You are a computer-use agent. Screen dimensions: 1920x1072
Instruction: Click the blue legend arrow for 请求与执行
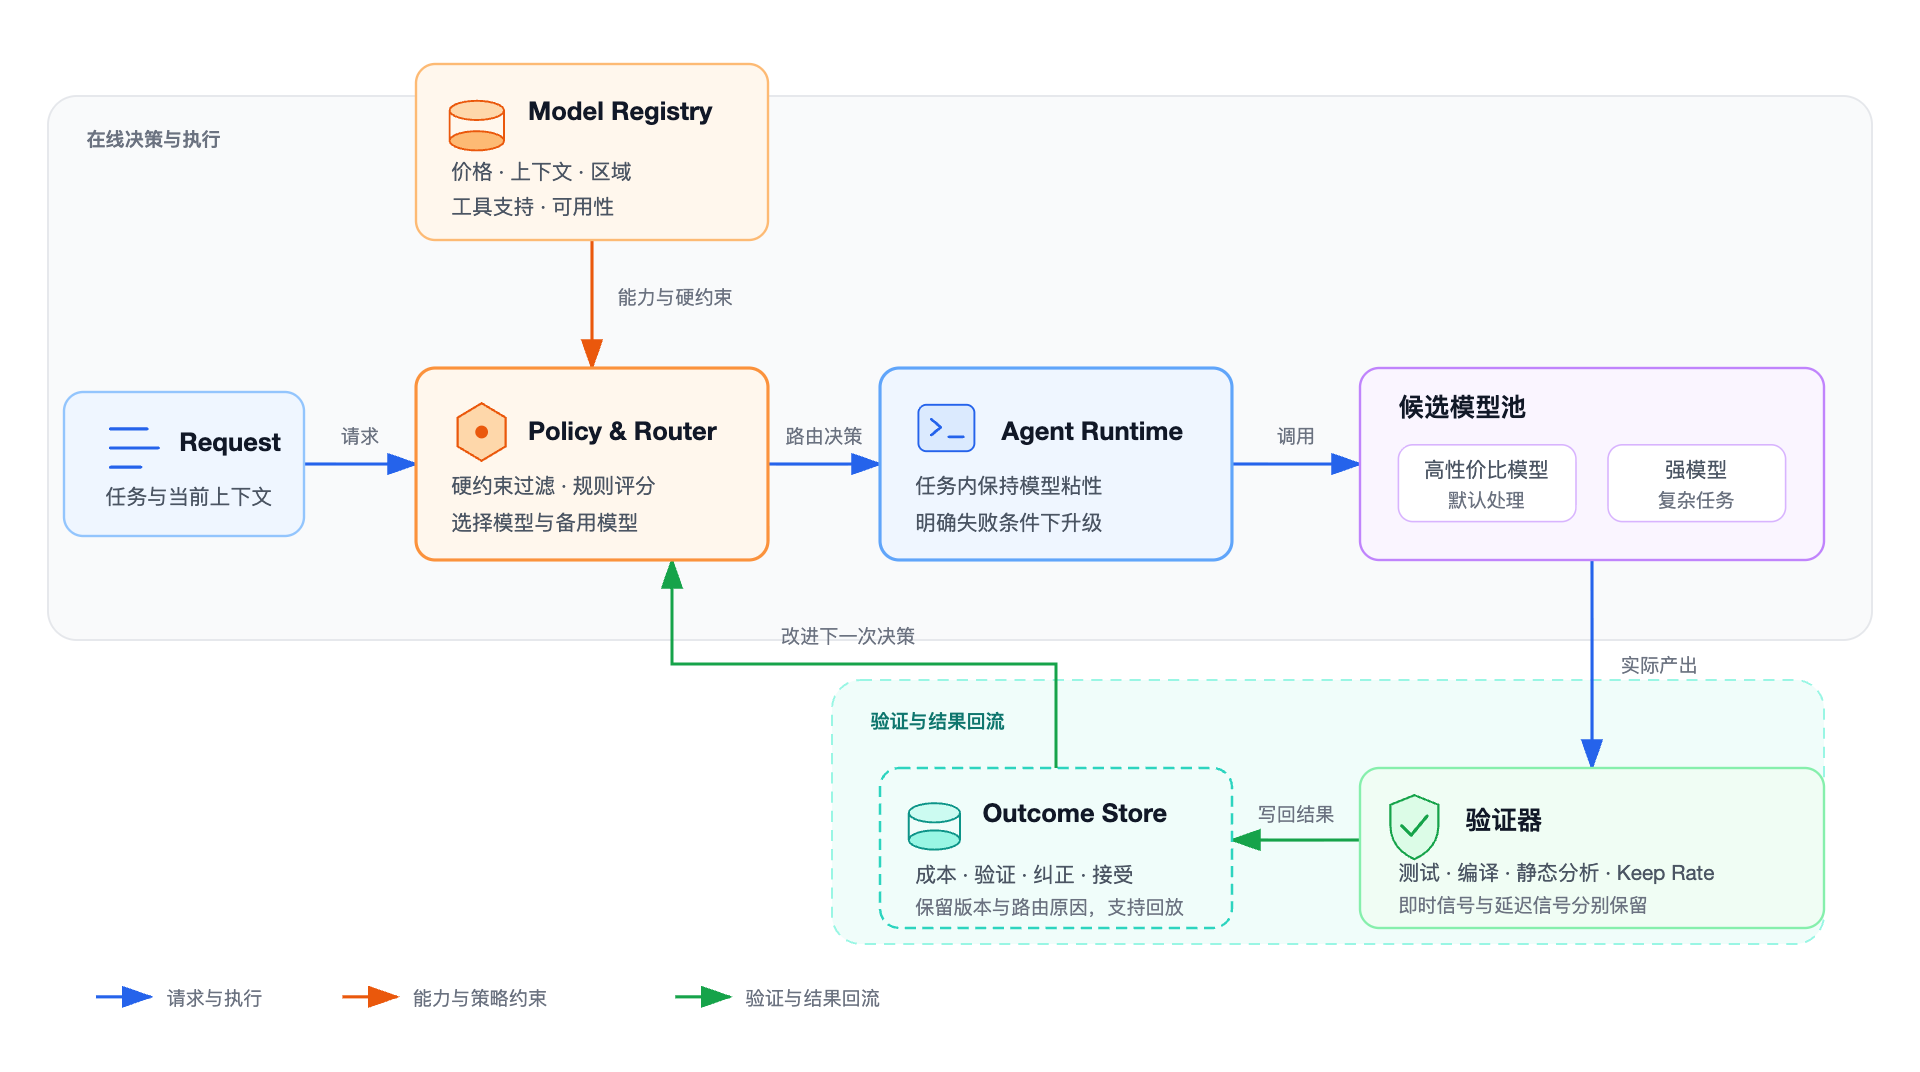click(124, 997)
